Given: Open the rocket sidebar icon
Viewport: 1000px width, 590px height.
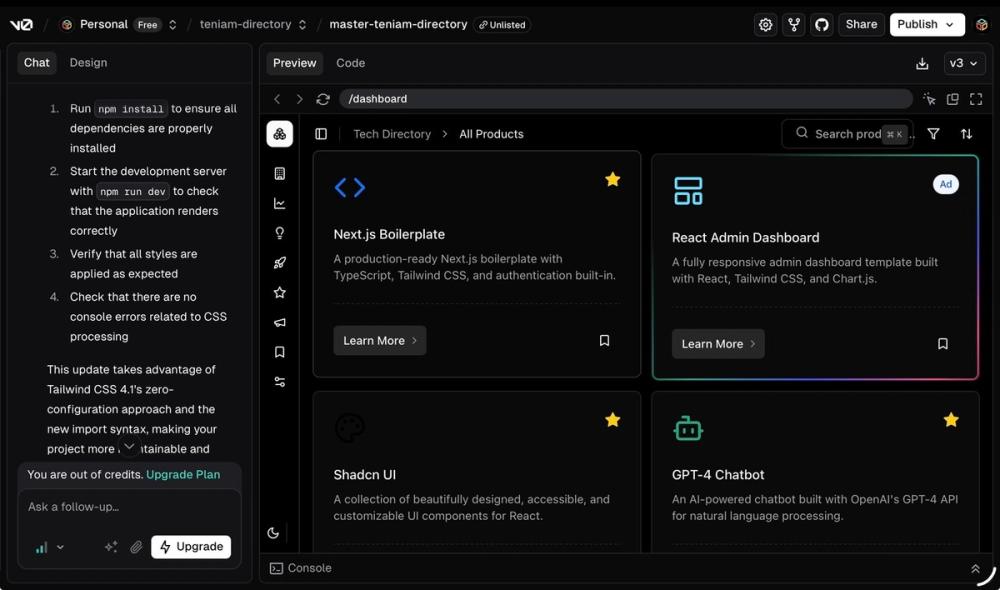Looking at the screenshot, I should 279,263.
